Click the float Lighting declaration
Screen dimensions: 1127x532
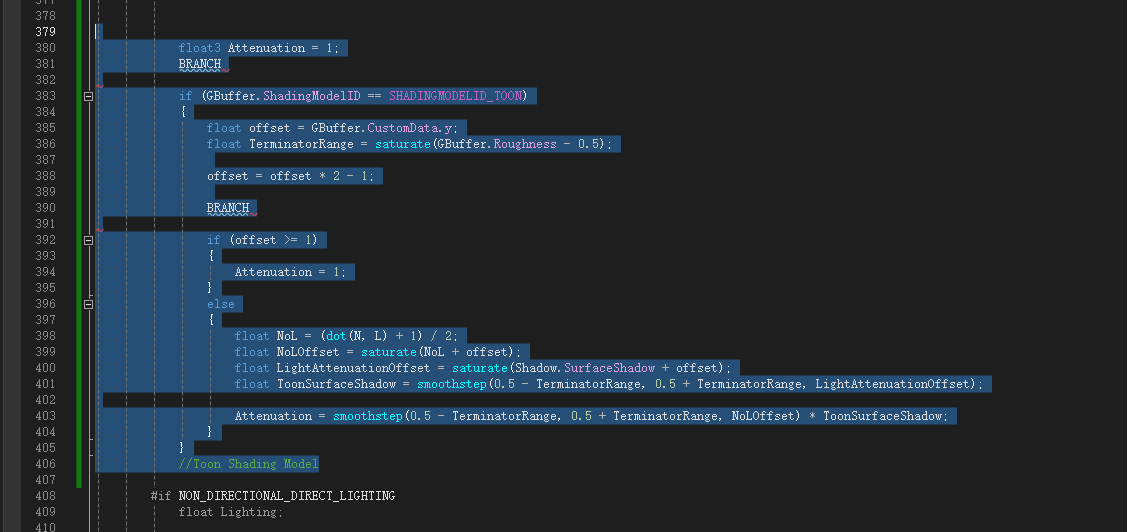click(x=231, y=512)
